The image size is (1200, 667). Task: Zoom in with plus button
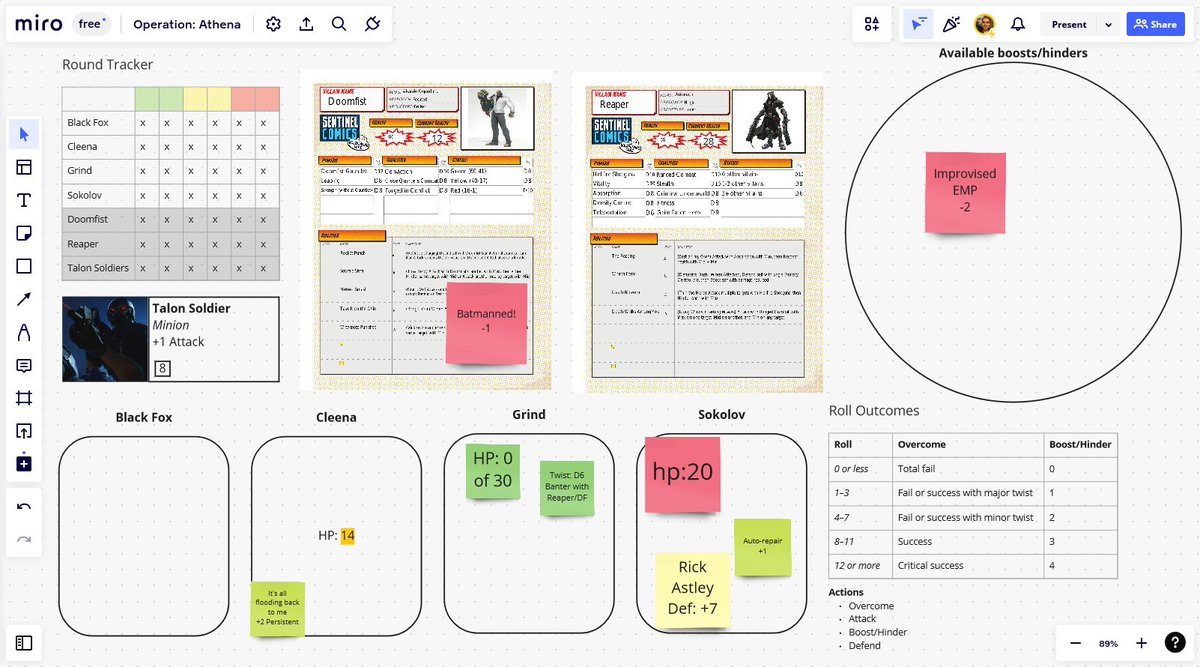click(1142, 643)
